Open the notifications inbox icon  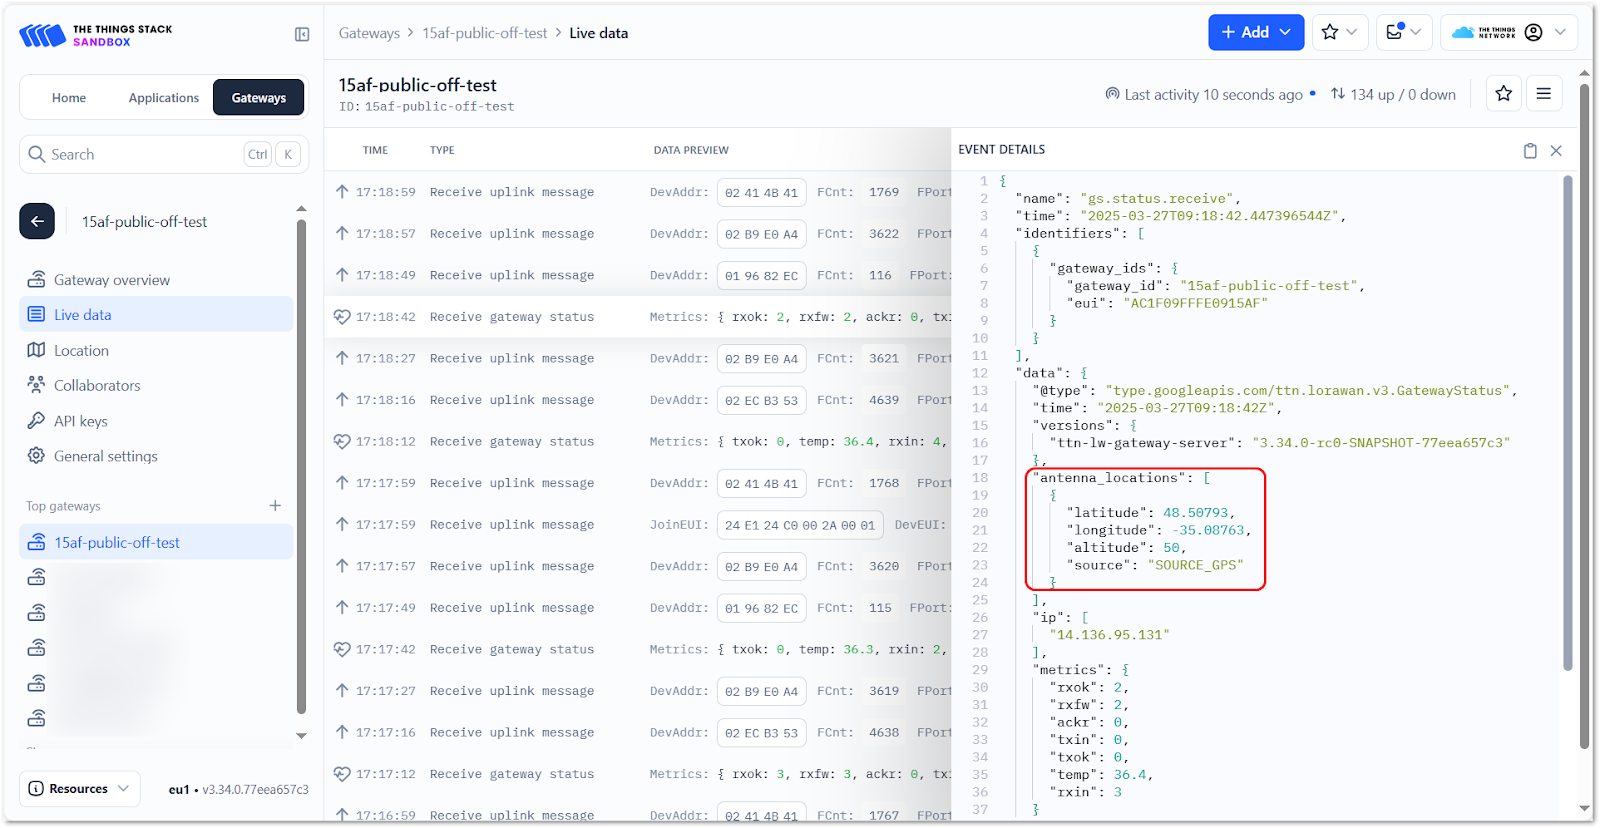(x=1403, y=33)
